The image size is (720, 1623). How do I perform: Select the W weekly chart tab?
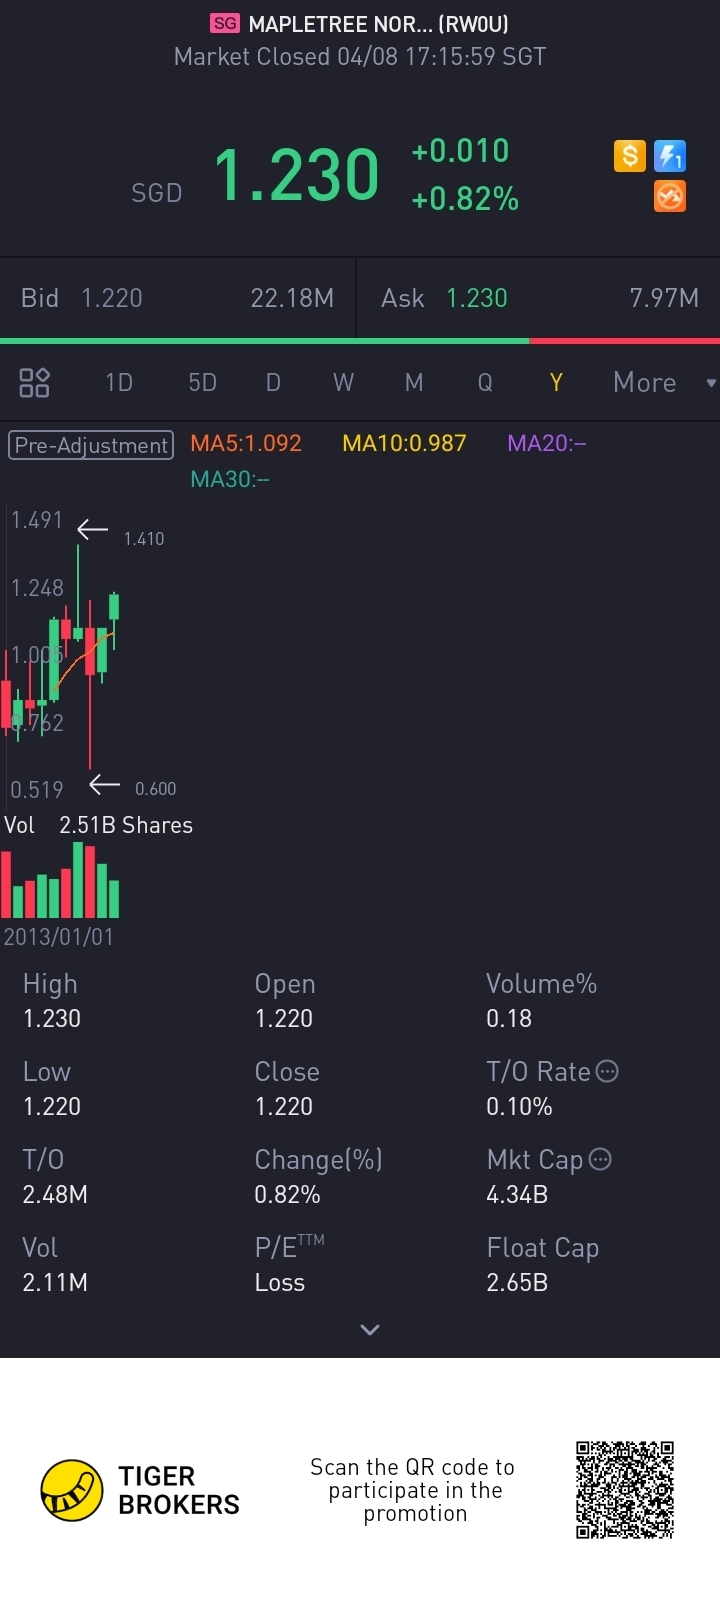(343, 382)
